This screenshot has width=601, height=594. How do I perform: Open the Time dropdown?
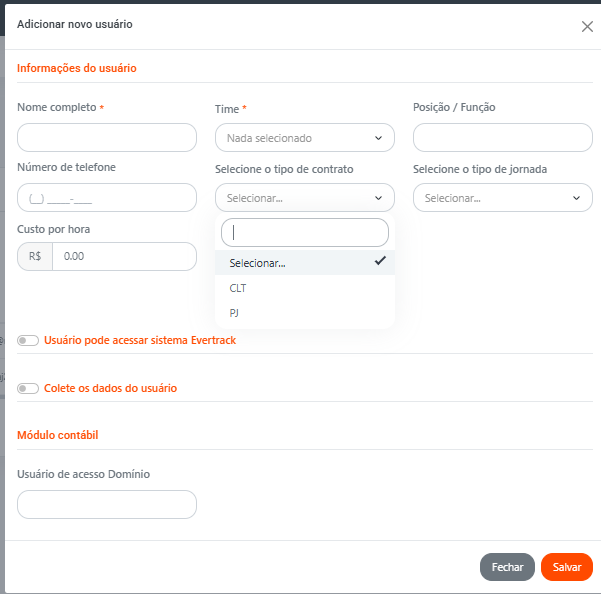point(304,138)
